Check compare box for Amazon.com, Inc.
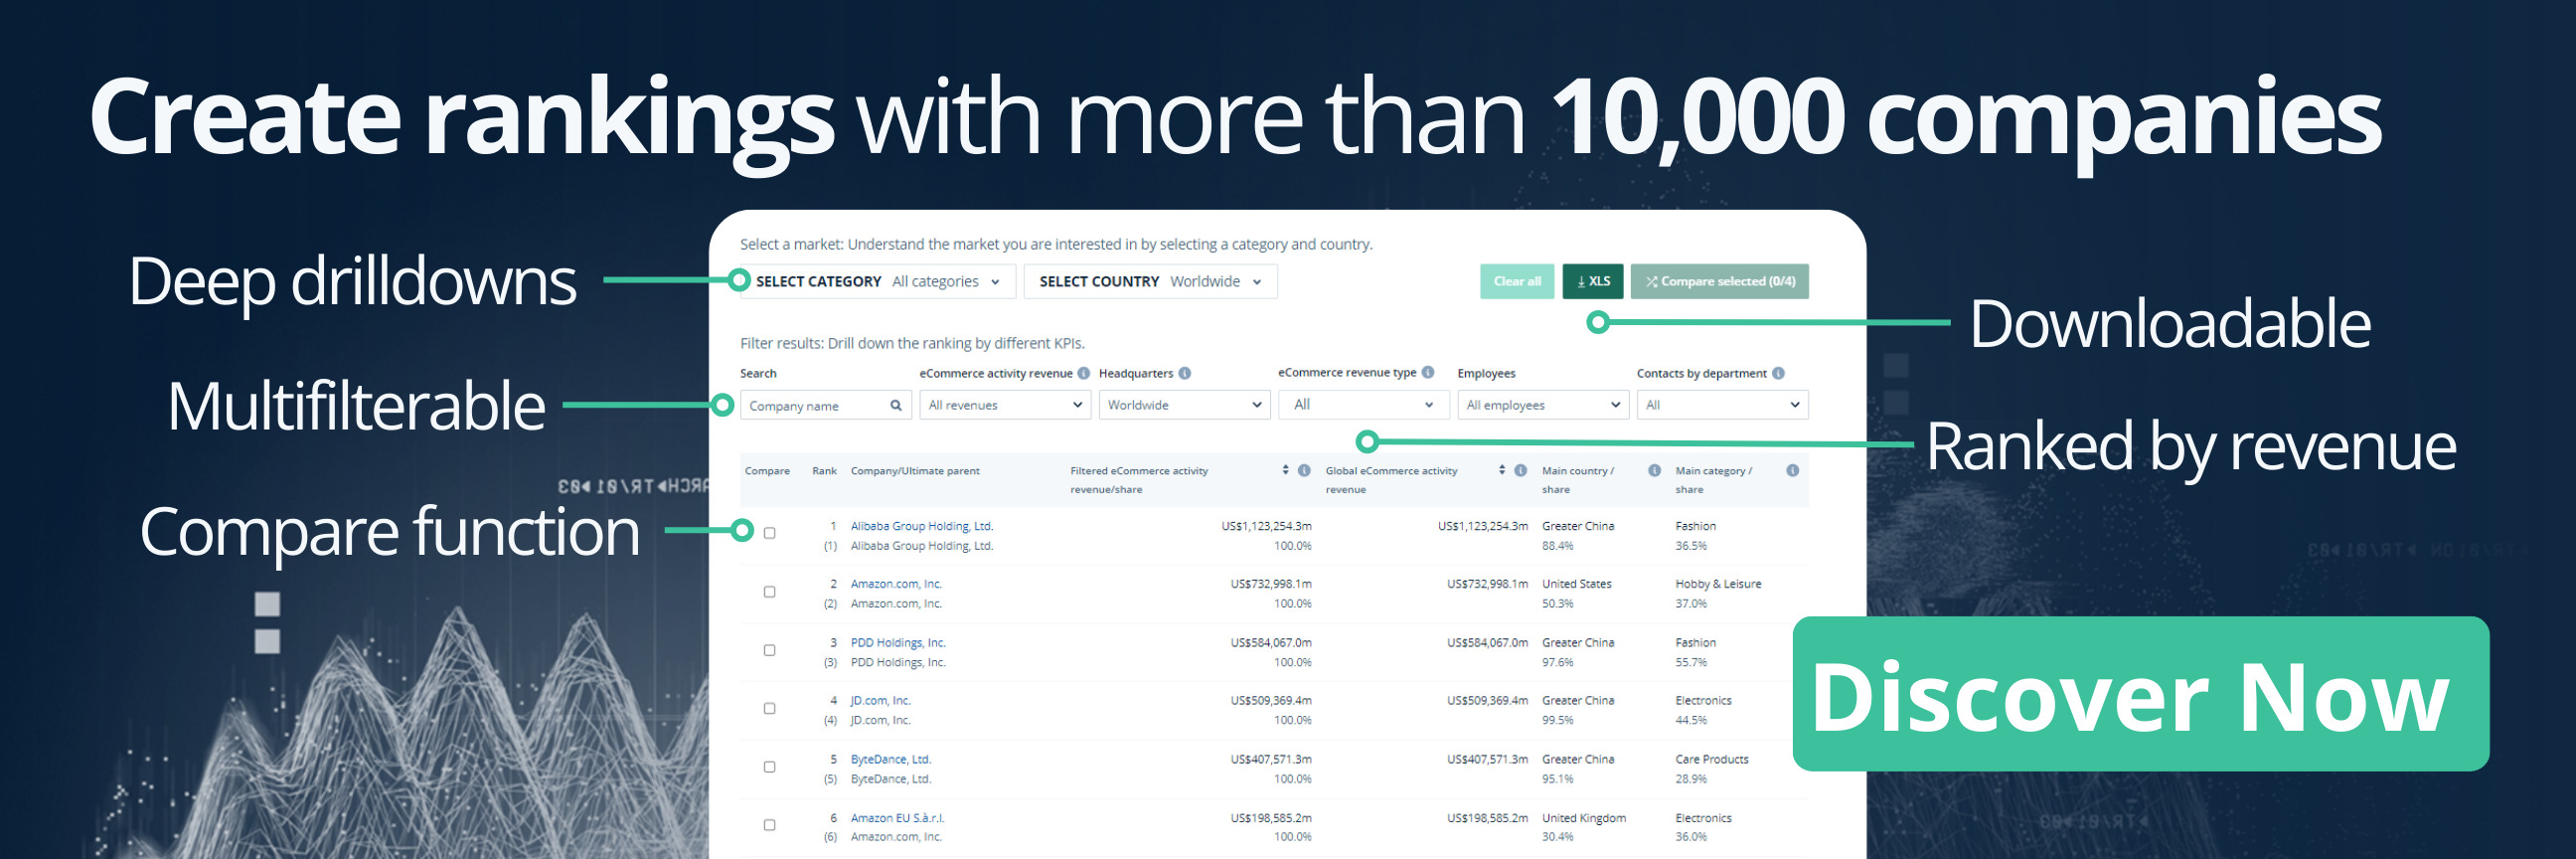This screenshot has height=859, width=2576. point(769,592)
